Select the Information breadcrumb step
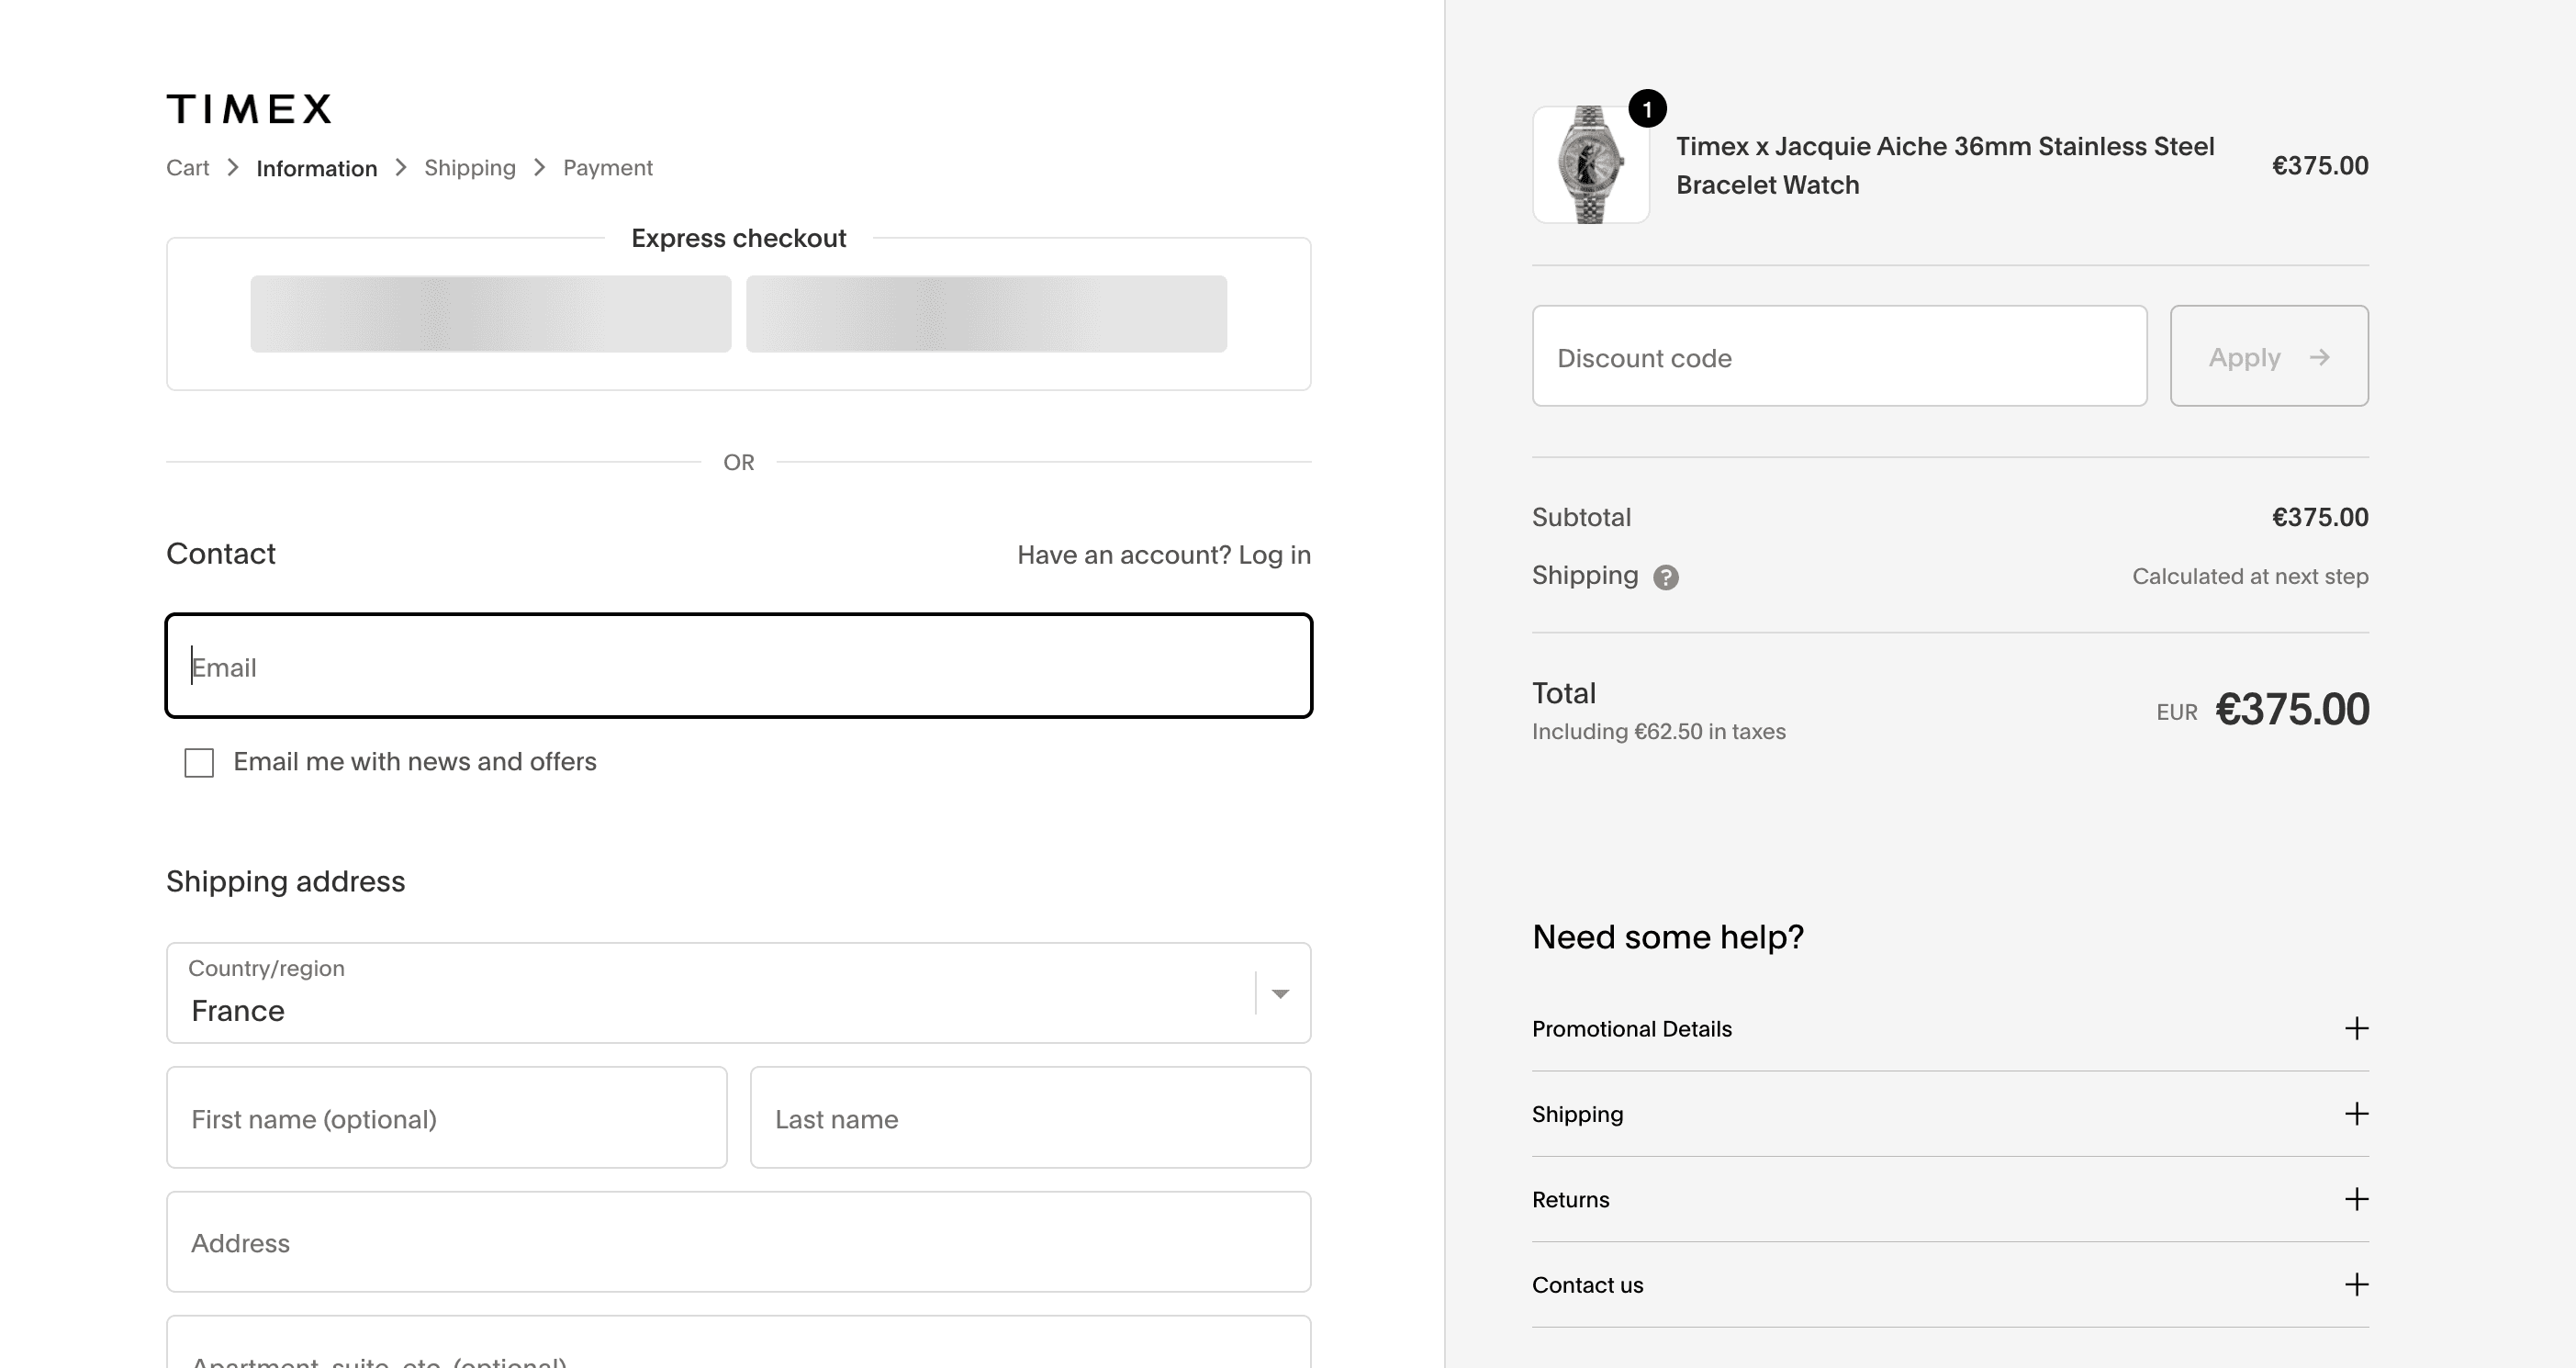Image resolution: width=2576 pixels, height=1368 pixels. tap(316, 168)
